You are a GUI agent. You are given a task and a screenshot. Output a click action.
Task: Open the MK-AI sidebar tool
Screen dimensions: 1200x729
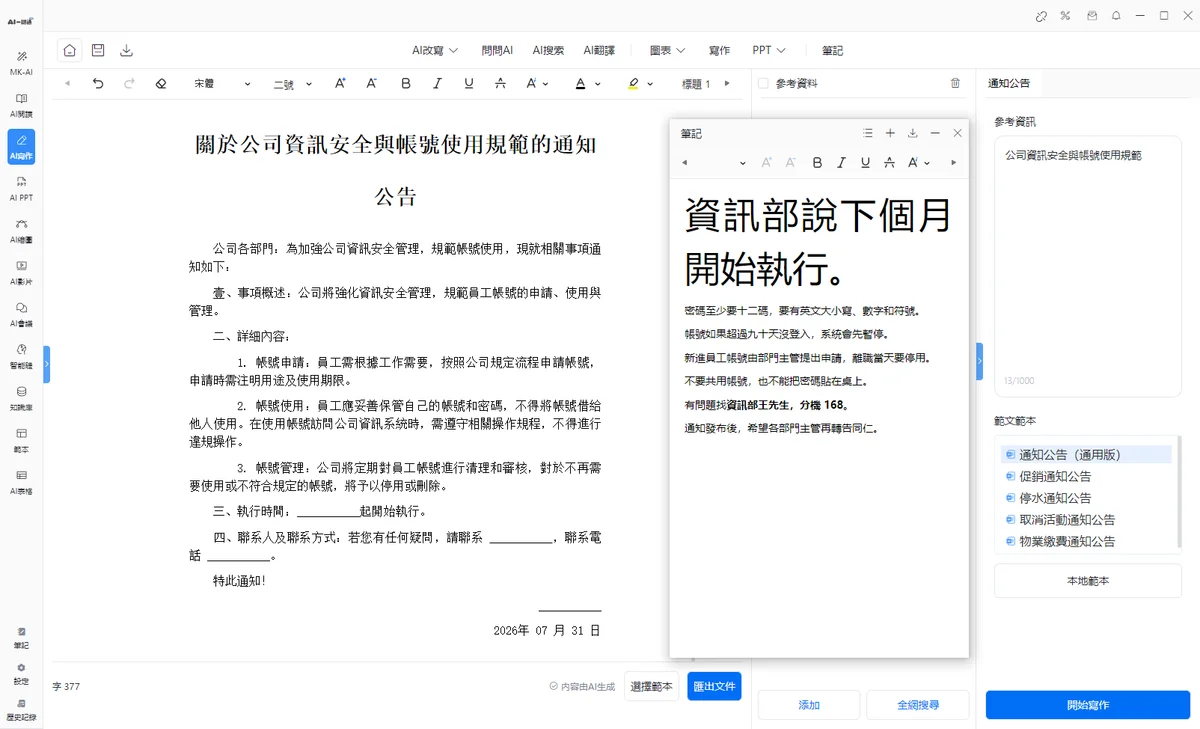[21, 62]
